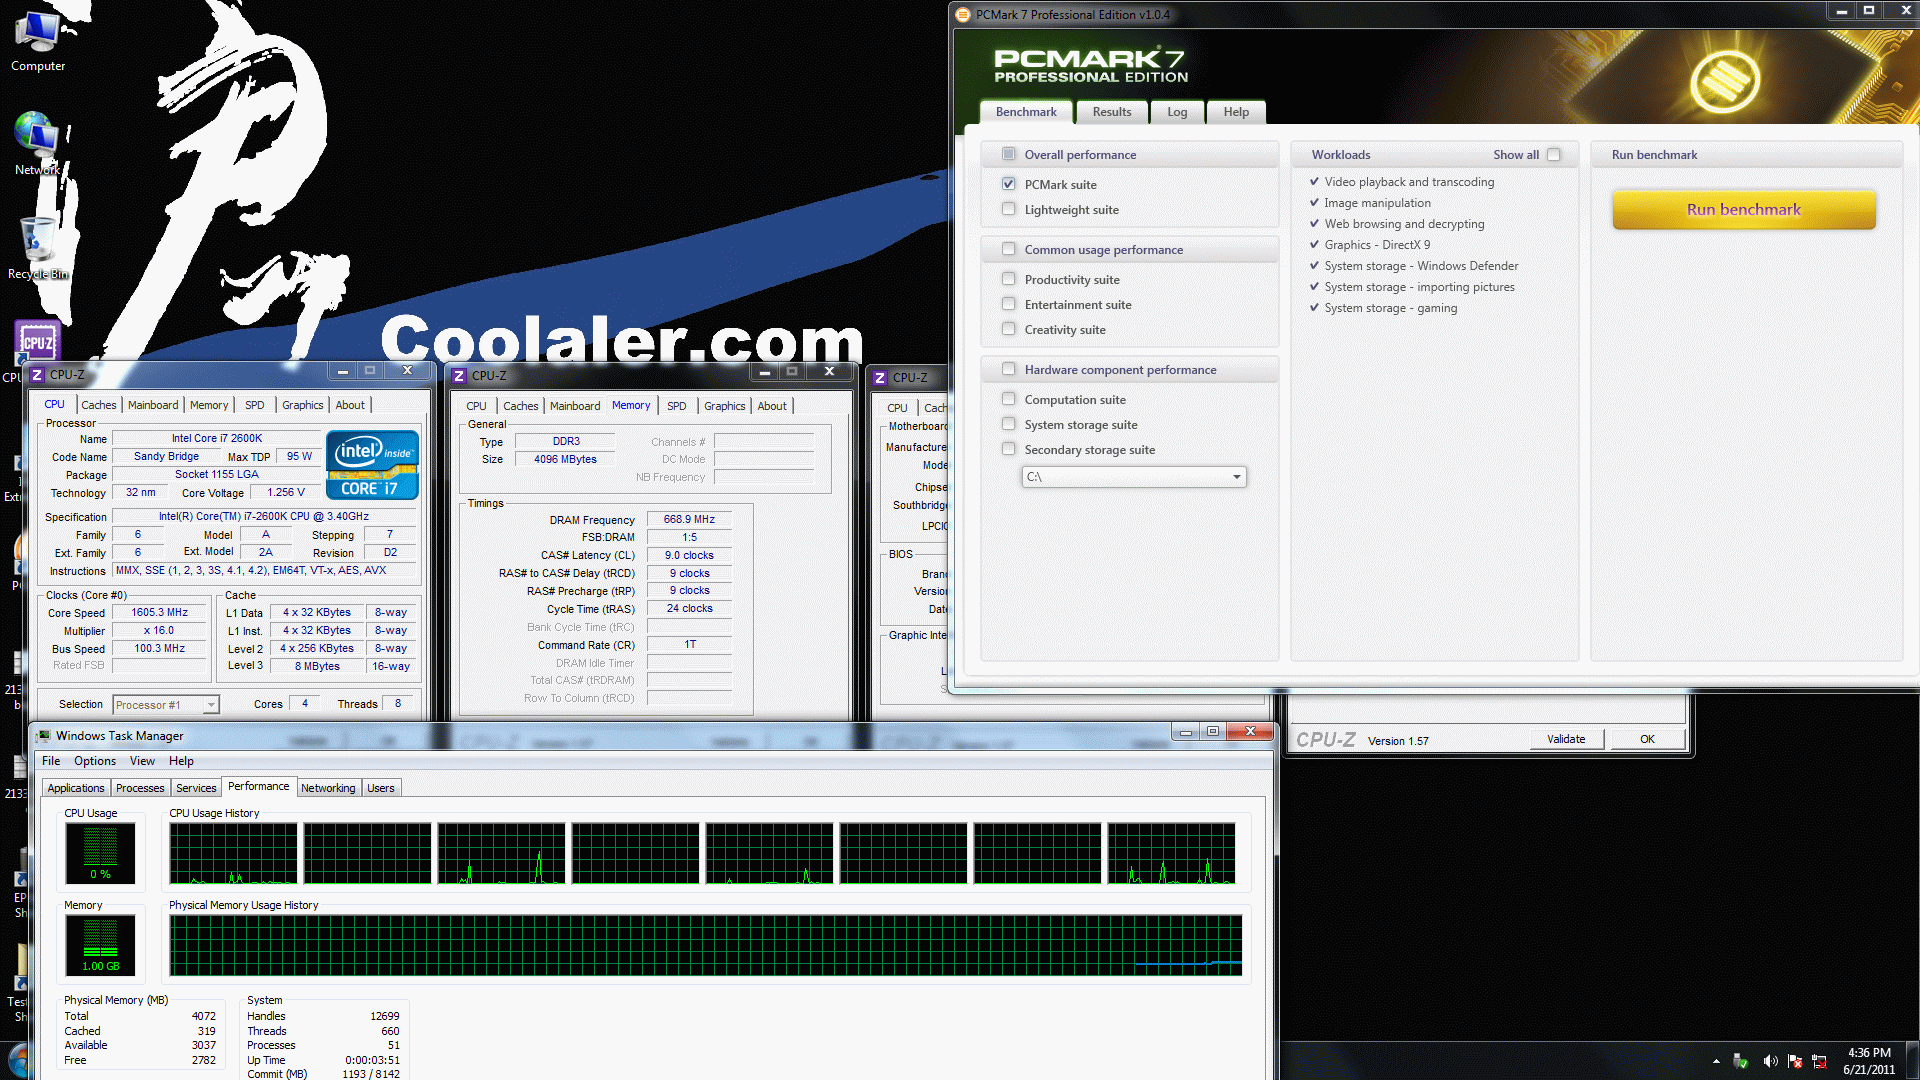
Task: Click the Windows Start orb
Action: tap(18, 1060)
